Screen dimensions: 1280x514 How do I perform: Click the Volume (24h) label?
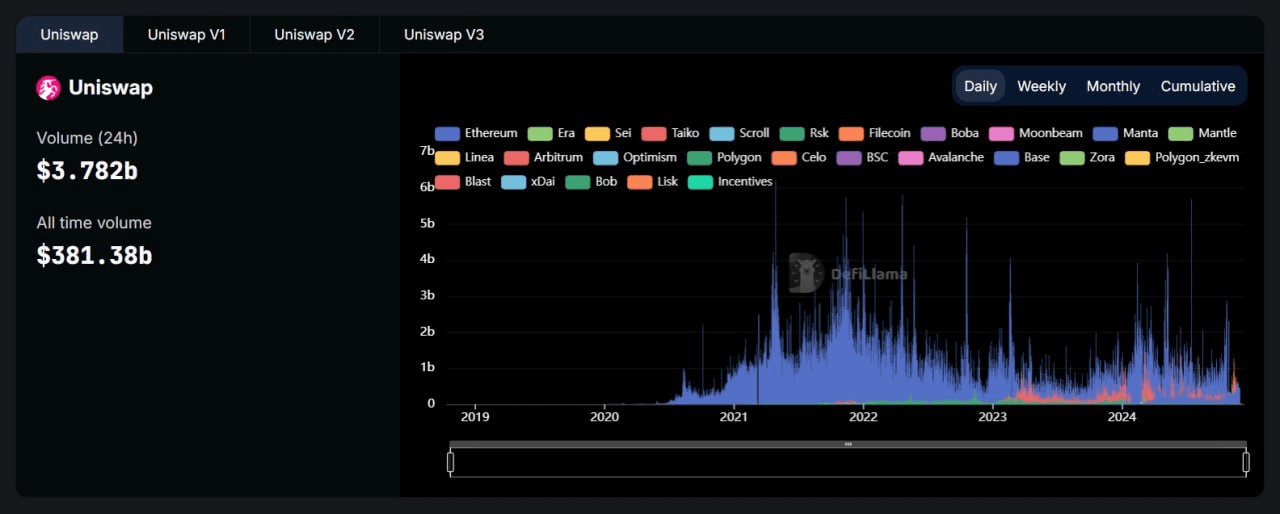coord(87,138)
